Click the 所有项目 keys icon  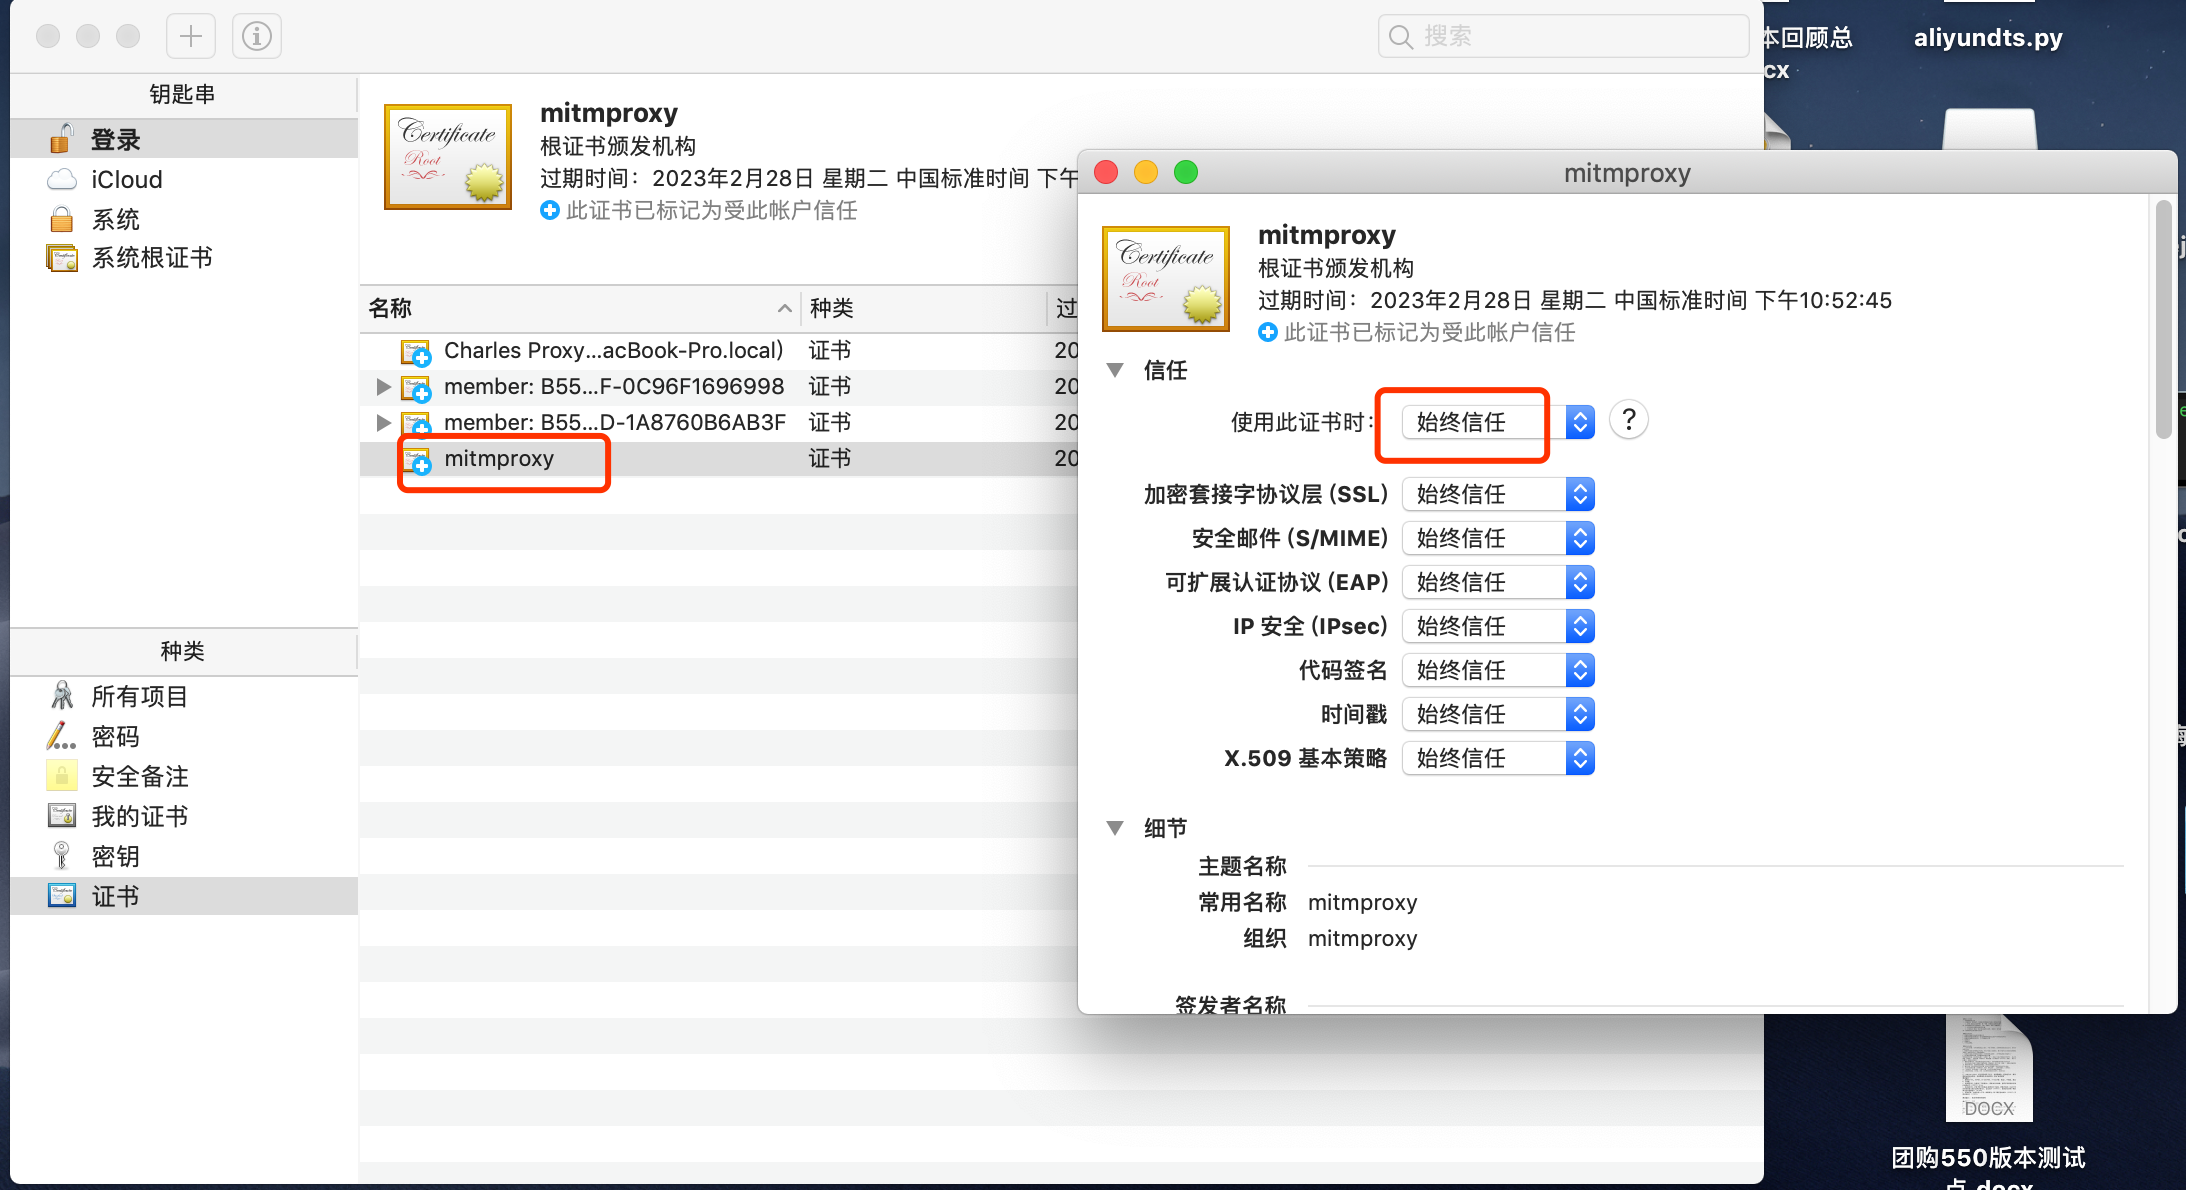click(62, 695)
